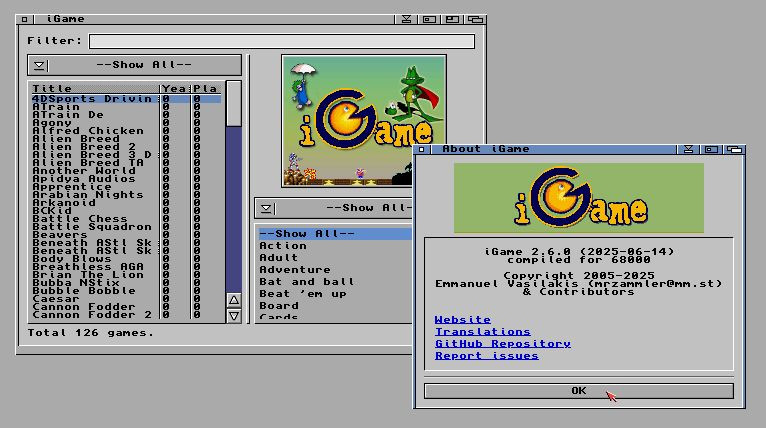Click the game list scroll up arrow
This screenshot has width=766, height=428.
pos(234,300)
